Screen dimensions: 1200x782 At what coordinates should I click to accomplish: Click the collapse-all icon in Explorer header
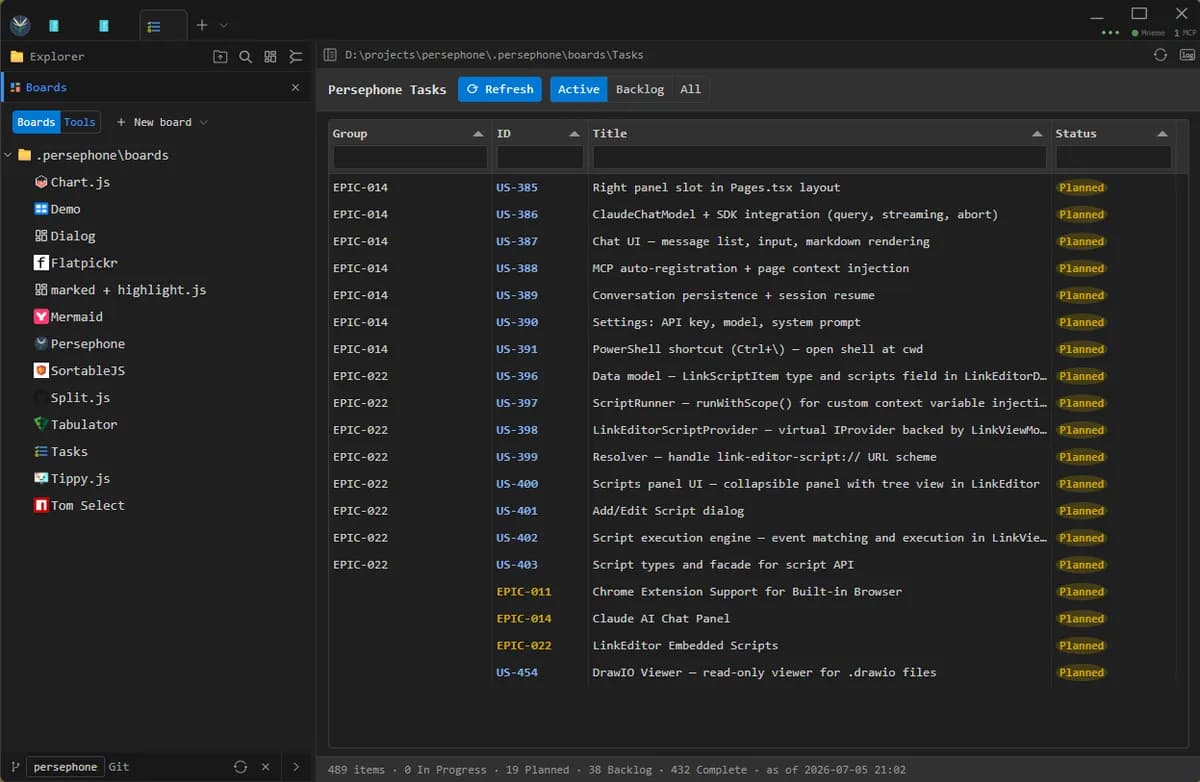pyautogui.click(x=295, y=57)
